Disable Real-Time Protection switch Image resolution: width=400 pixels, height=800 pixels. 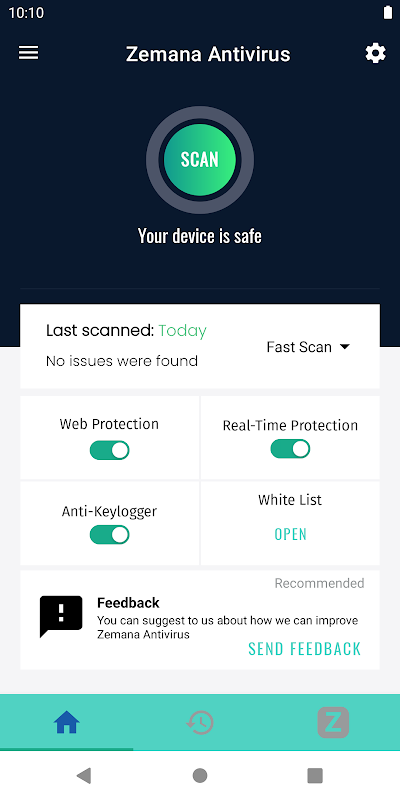290,449
